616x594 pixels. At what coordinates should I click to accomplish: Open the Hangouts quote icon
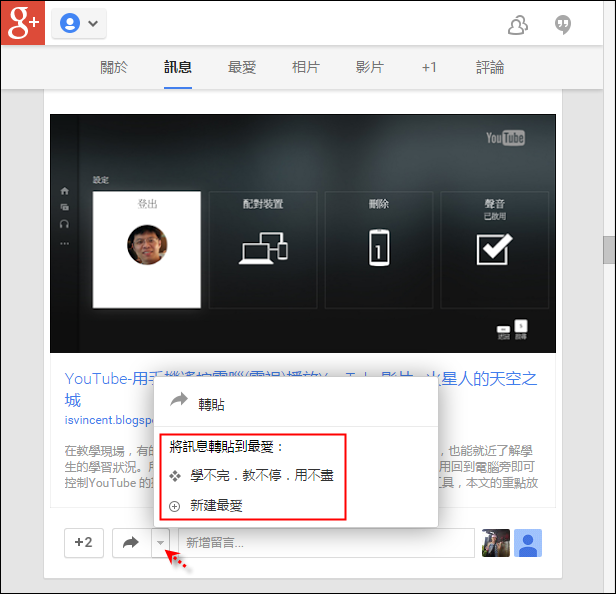563,25
